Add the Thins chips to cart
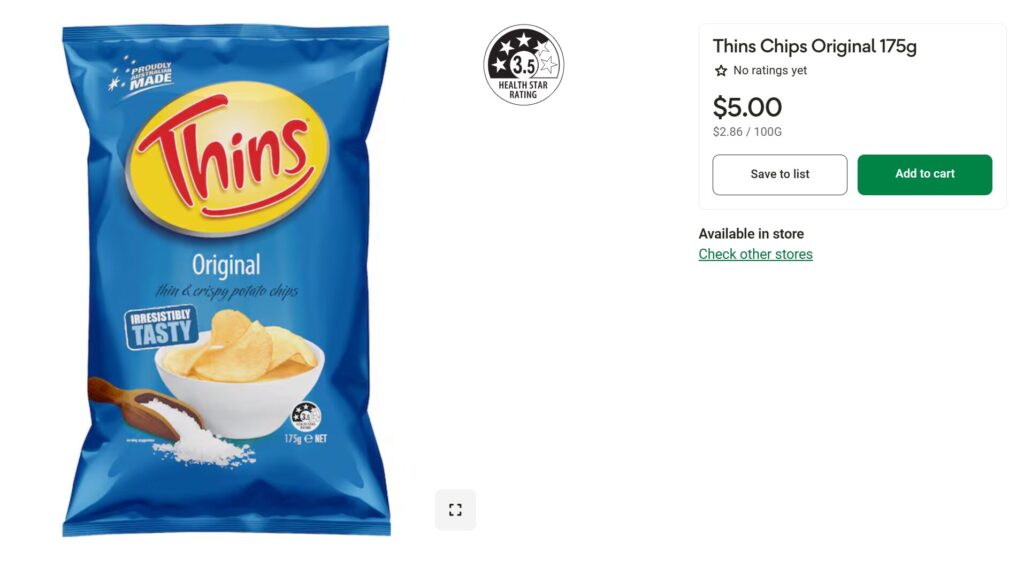Viewport: 1024px width, 576px height. tap(925, 174)
